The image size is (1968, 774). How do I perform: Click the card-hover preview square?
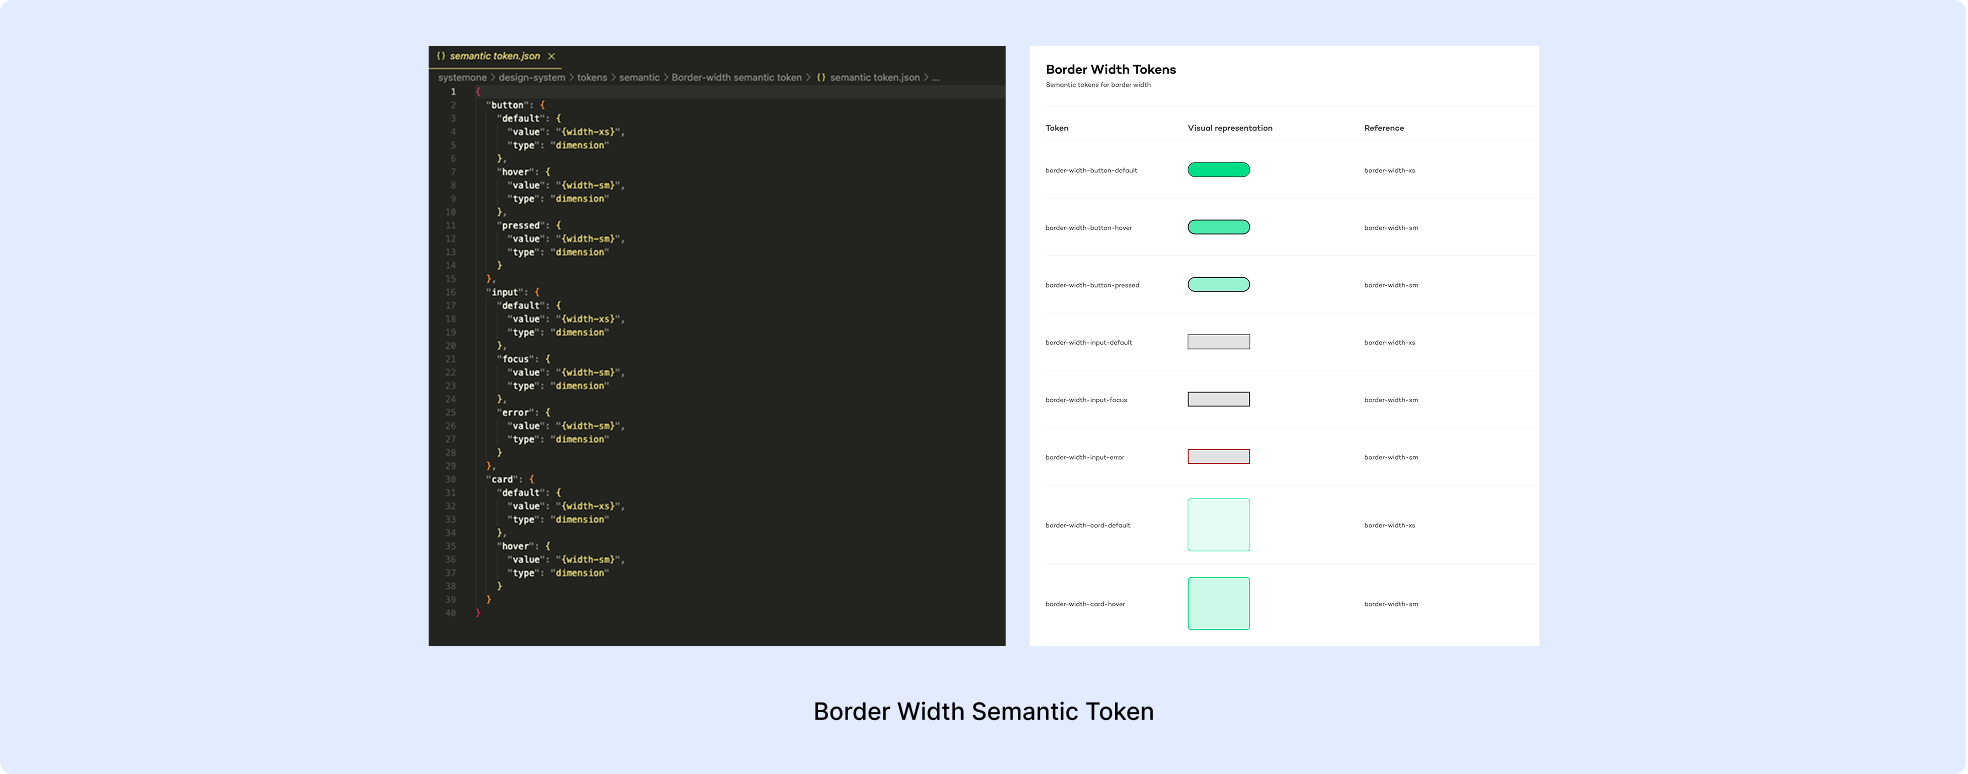point(1218,604)
